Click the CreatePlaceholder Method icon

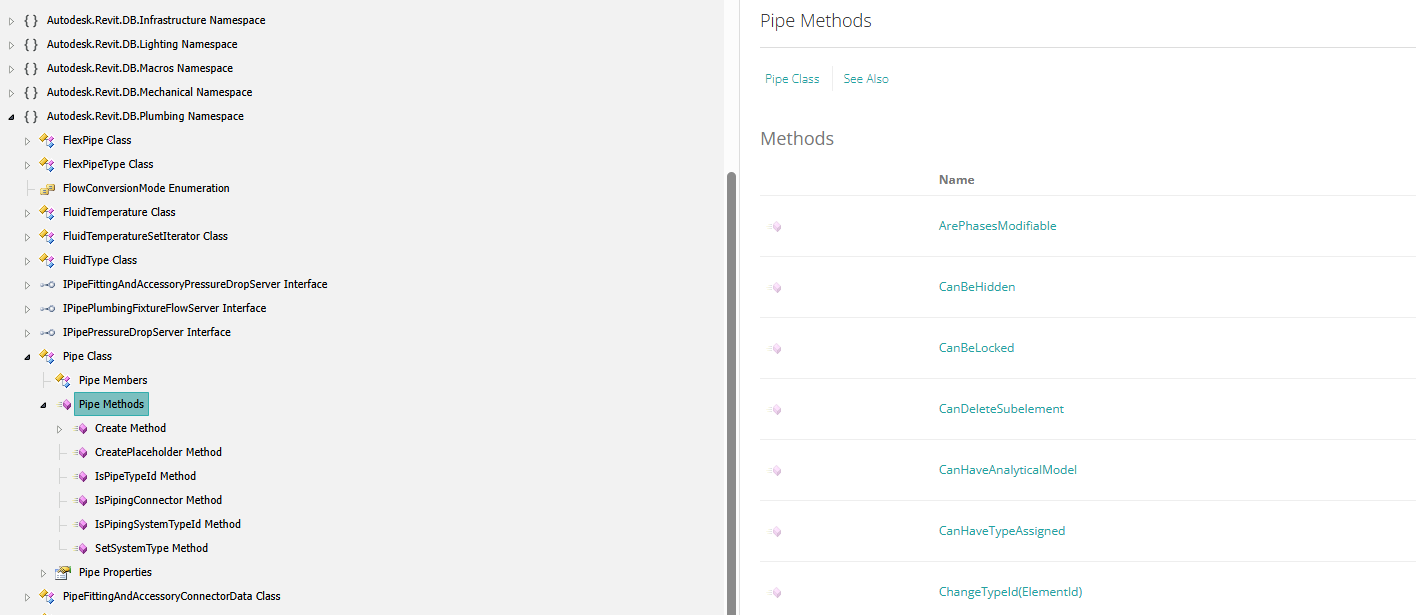[x=80, y=452]
